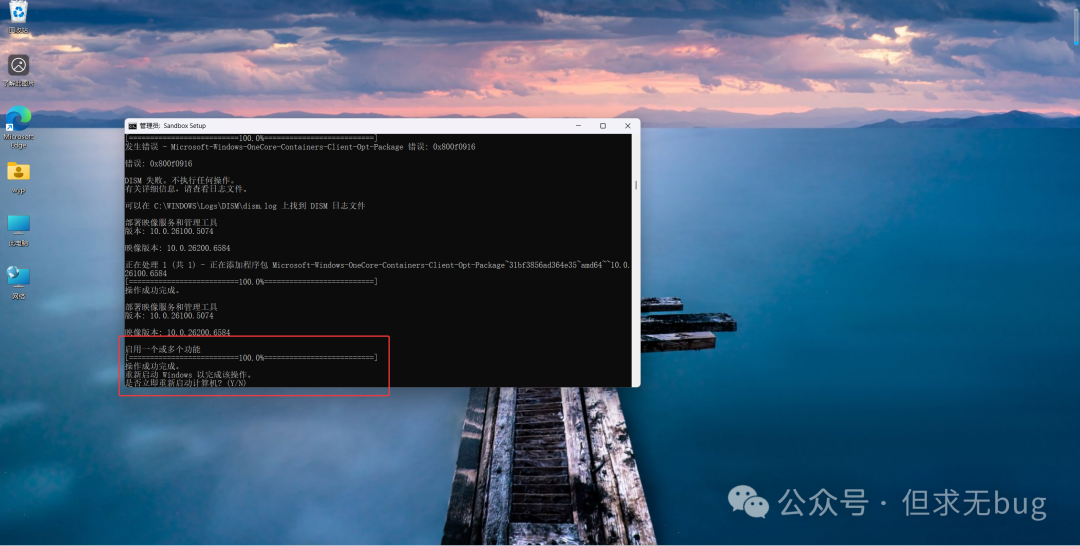
Task: Select the 网络 (Network) desktop icon
Action: pyautogui.click(x=18, y=277)
